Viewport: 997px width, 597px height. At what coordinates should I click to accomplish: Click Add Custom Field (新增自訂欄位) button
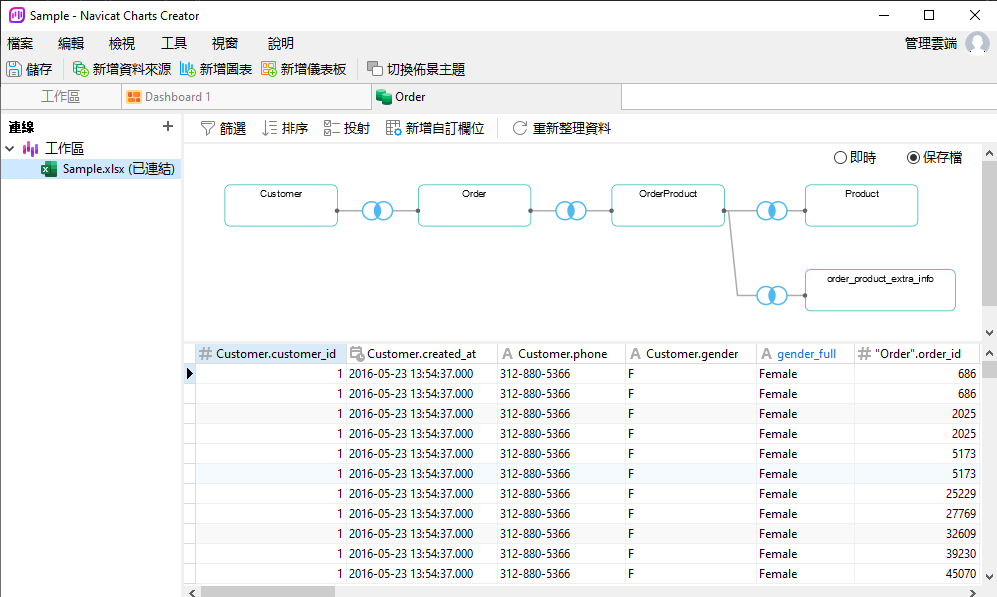pyautogui.click(x=435, y=128)
